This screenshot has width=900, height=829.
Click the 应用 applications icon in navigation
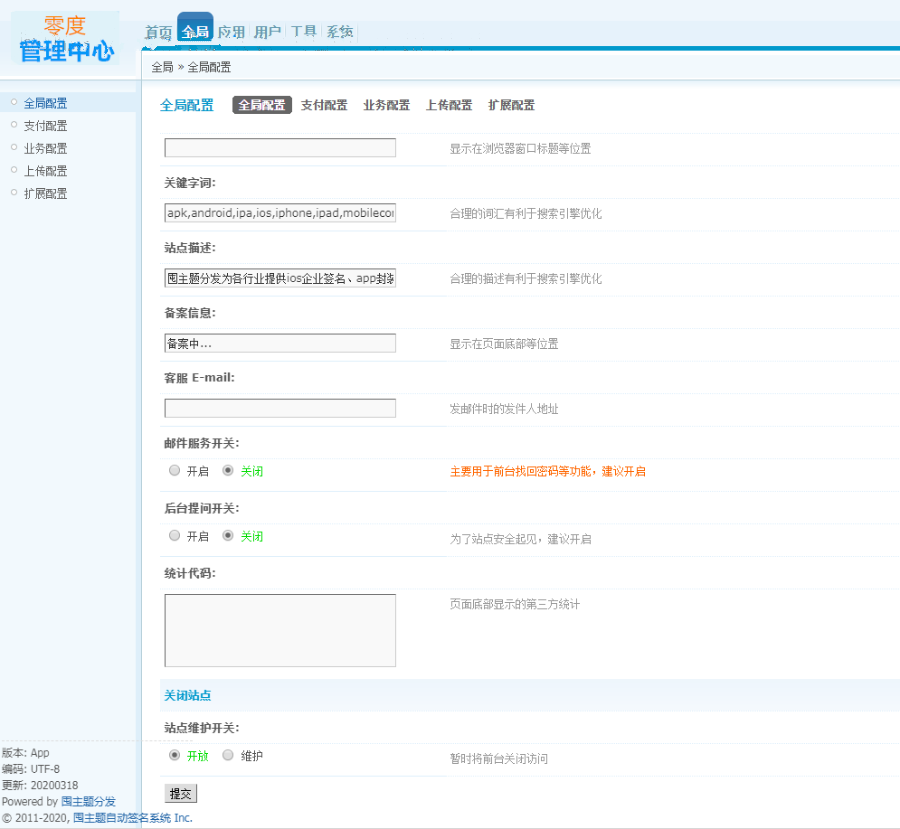(230, 30)
